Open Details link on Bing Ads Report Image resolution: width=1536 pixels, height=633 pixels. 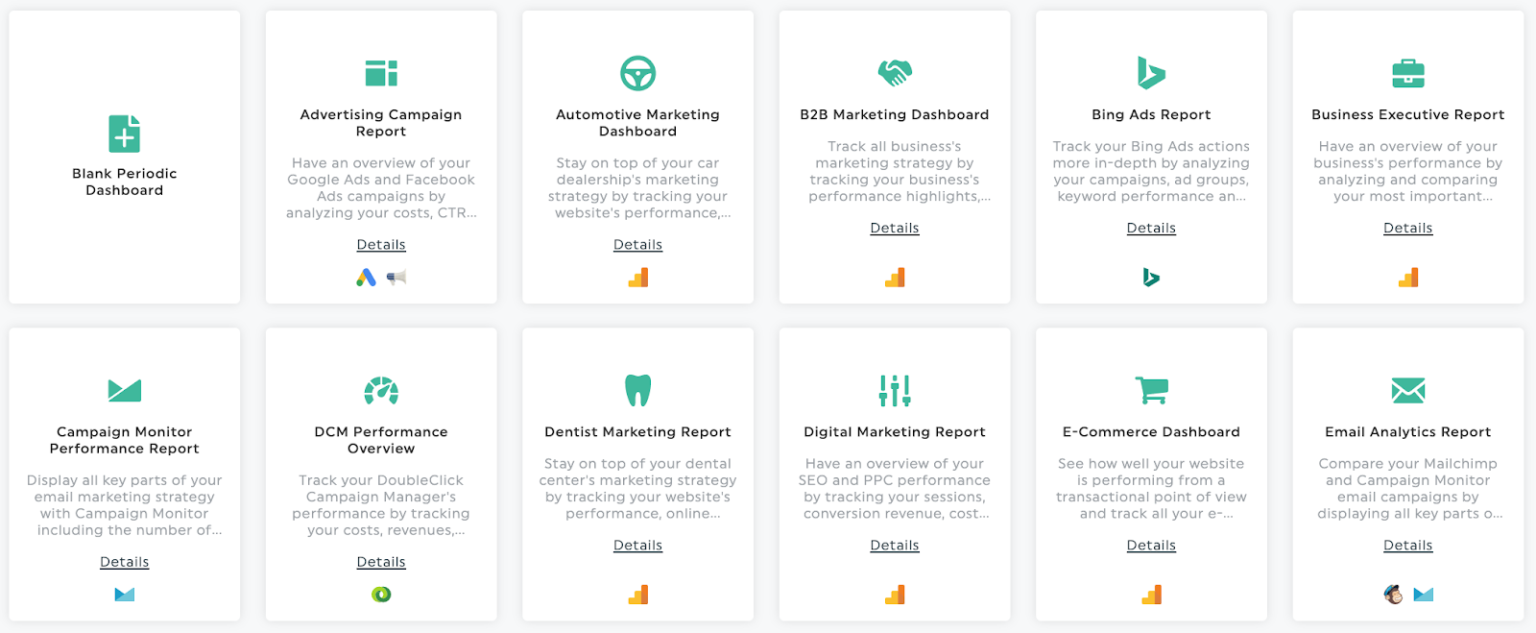1151,227
